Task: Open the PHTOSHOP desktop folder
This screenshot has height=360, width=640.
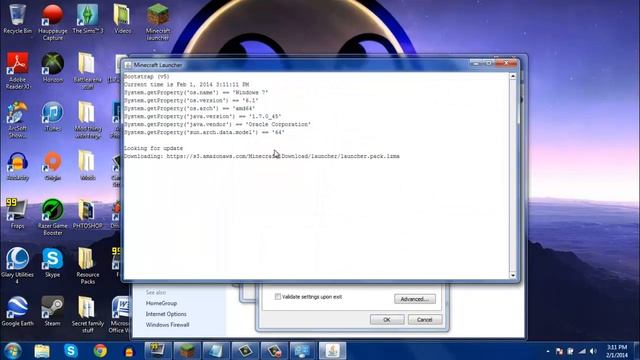Action: click(87, 214)
